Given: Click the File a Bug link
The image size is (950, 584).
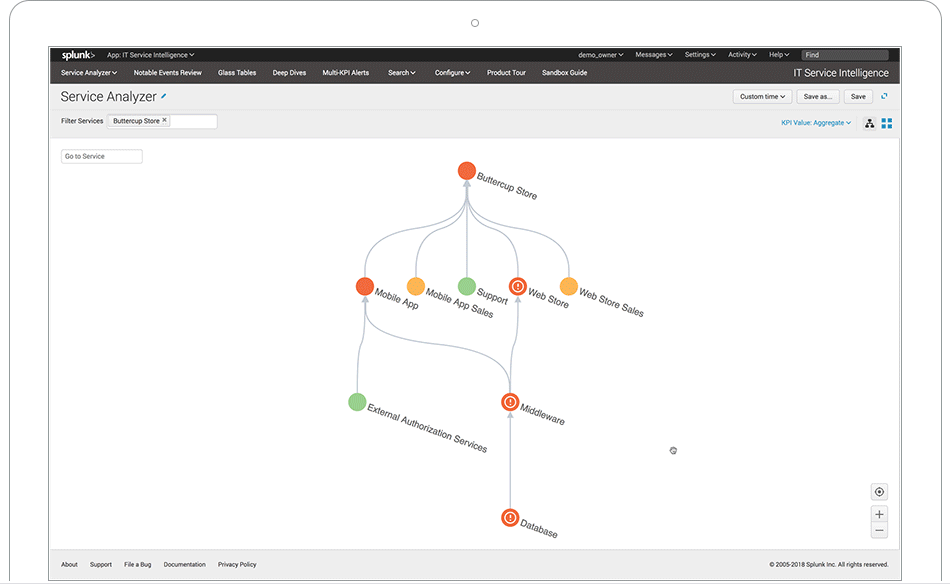Looking at the screenshot, I should pos(138,565).
